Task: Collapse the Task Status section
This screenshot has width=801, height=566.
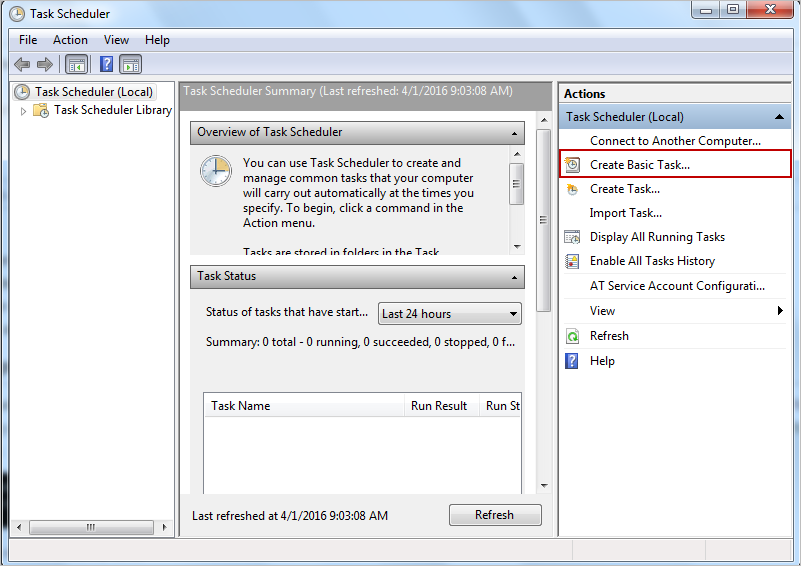Action: click(515, 276)
